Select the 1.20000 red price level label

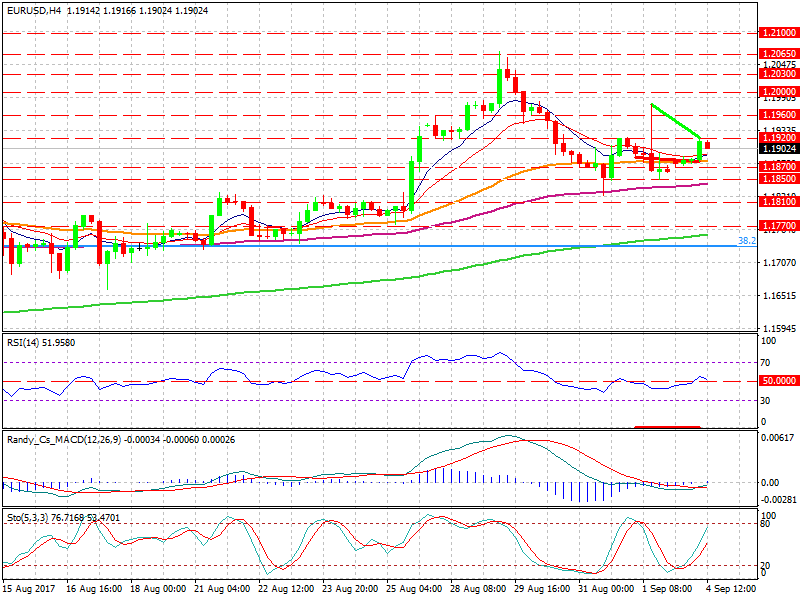pyautogui.click(x=779, y=92)
